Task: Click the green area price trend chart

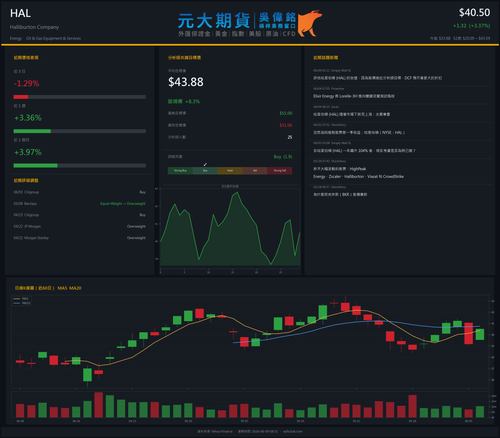Action: pyautogui.click(x=230, y=228)
